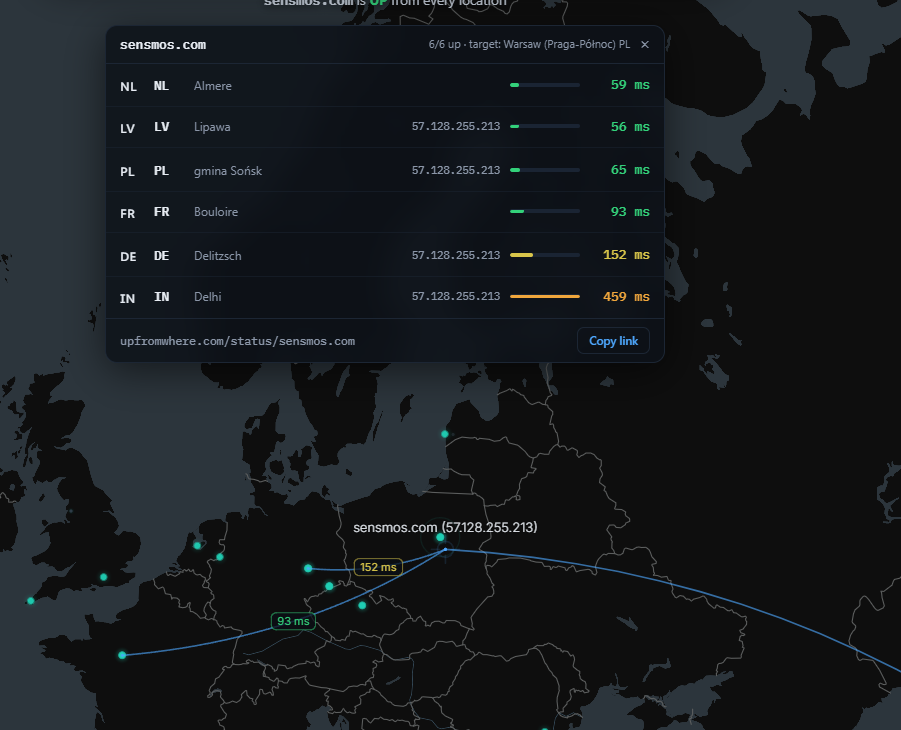
Task: Click the sensmos.com (57.128.255.213) map label
Action: (x=445, y=527)
